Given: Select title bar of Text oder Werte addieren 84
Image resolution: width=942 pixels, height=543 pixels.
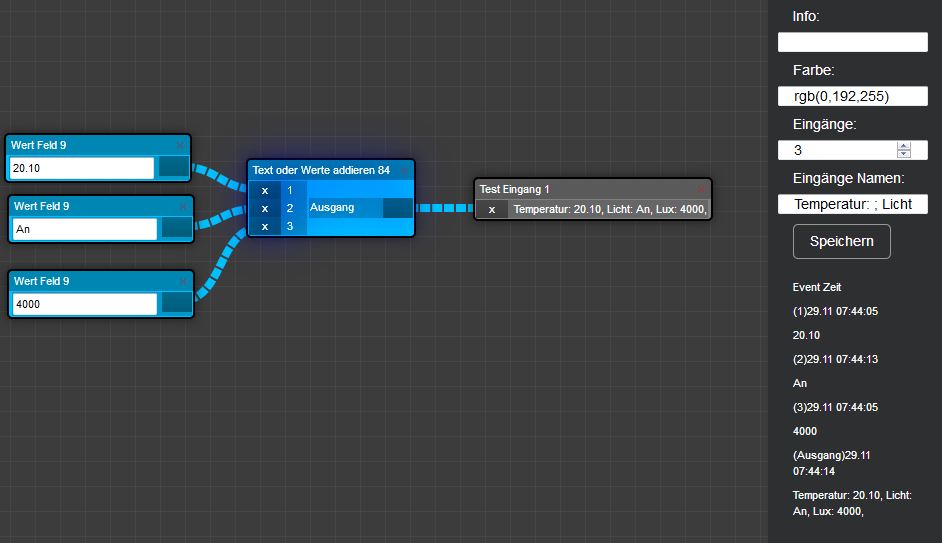Looking at the screenshot, I should point(331,171).
